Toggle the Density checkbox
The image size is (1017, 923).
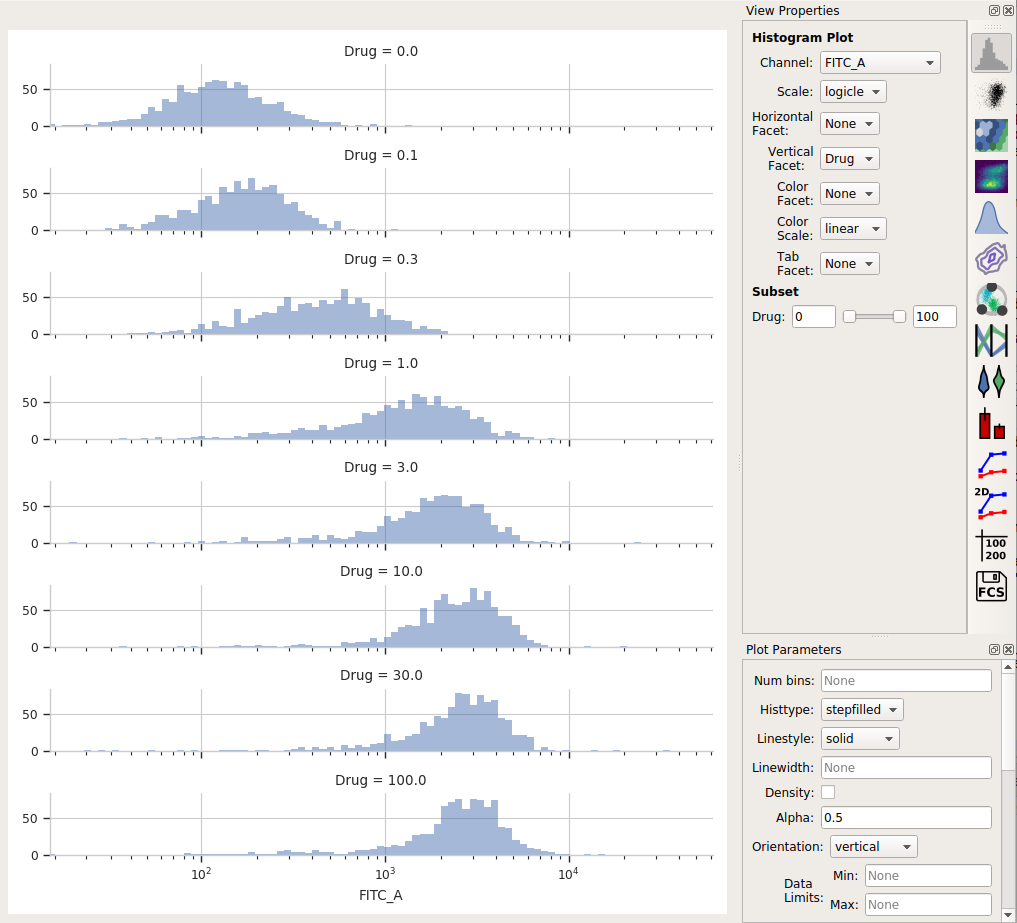[x=828, y=792]
